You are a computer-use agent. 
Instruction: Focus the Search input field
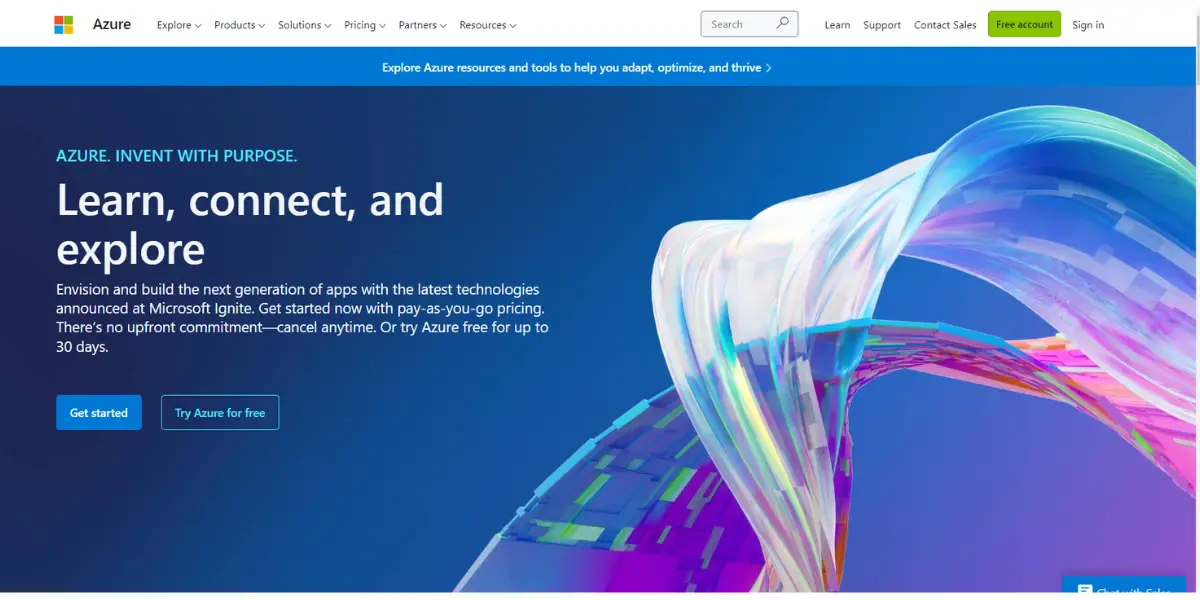coord(750,24)
